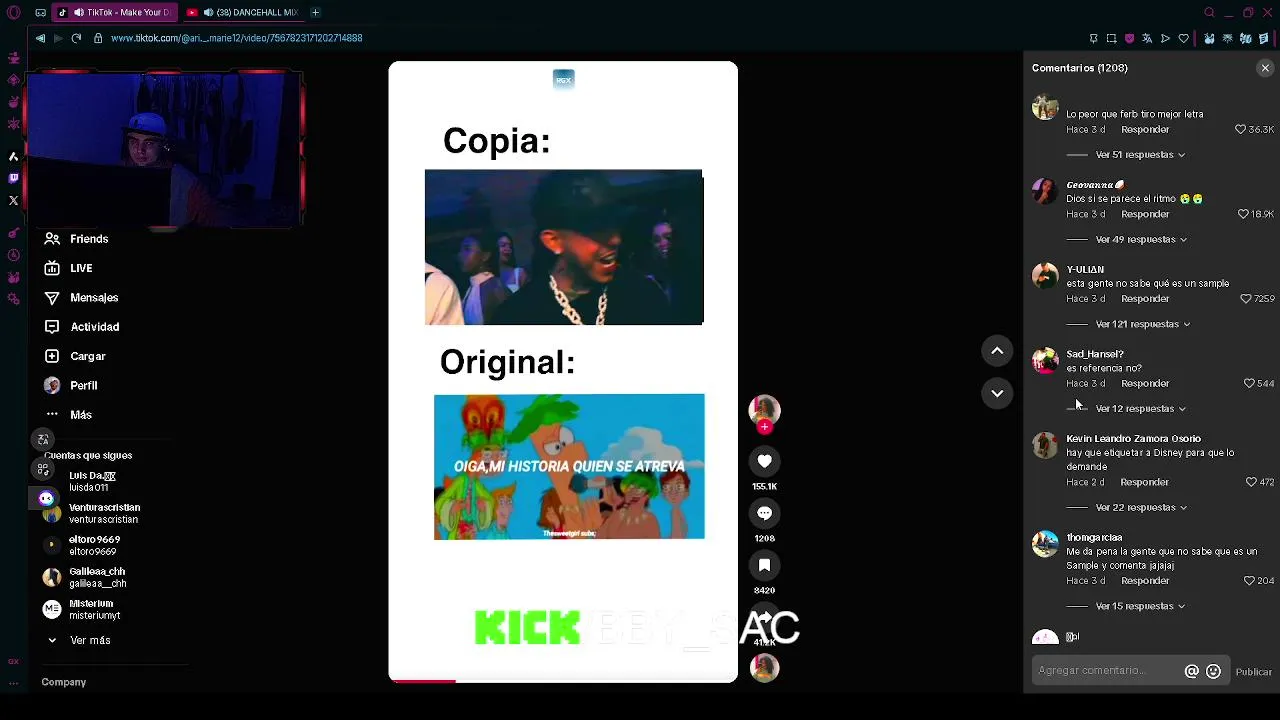Like Y-ULIAN's comment heart
1280x720 pixels.
click(x=1246, y=299)
